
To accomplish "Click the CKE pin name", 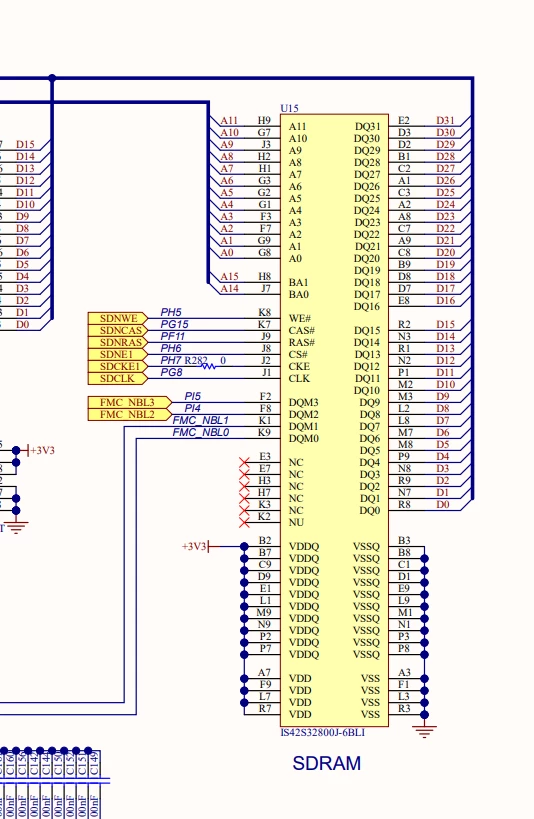I will coord(299,366).
